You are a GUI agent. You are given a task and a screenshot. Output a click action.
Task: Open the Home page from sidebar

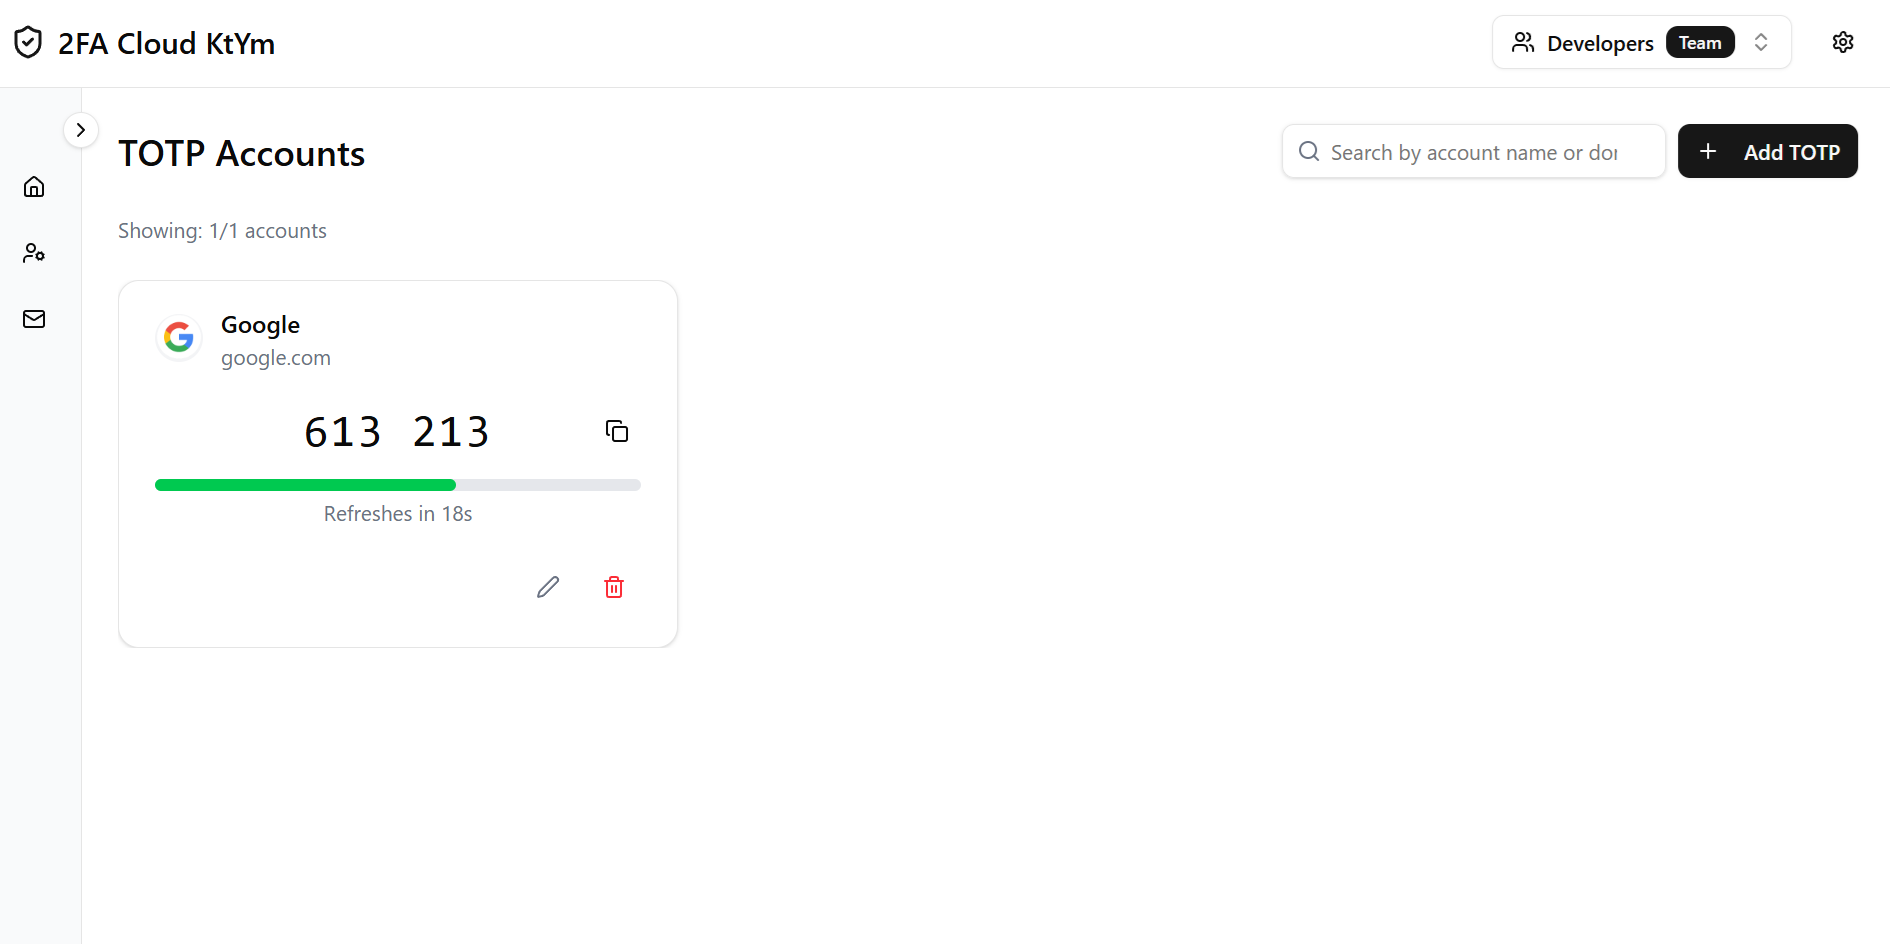(34, 187)
